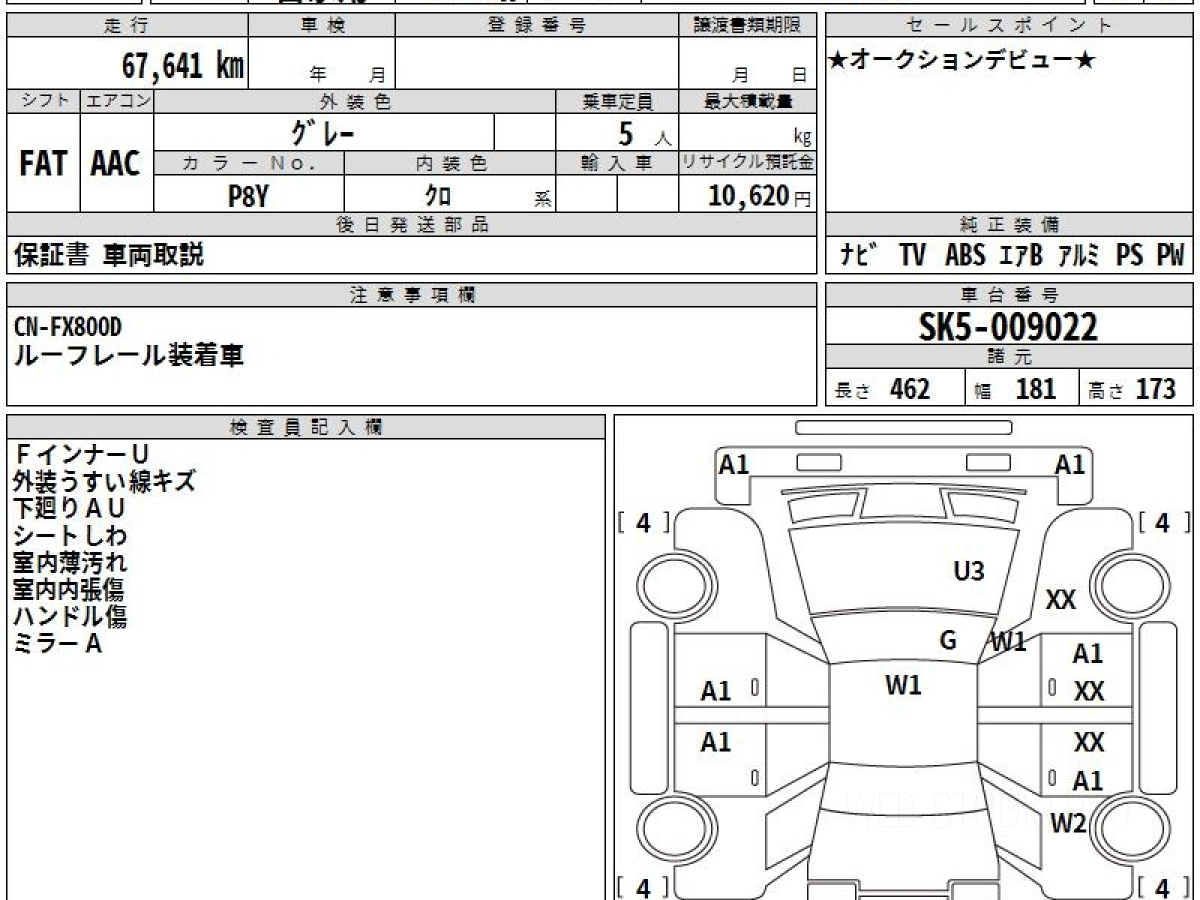Click the 車台番号 header

pos(1010,295)
